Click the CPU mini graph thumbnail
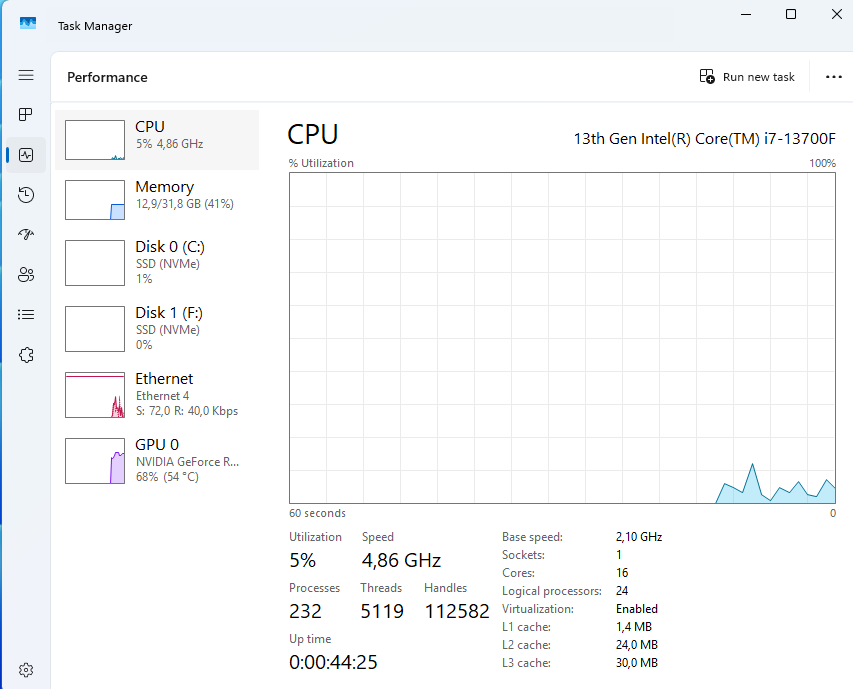853x689 pixels. point(95,140)
